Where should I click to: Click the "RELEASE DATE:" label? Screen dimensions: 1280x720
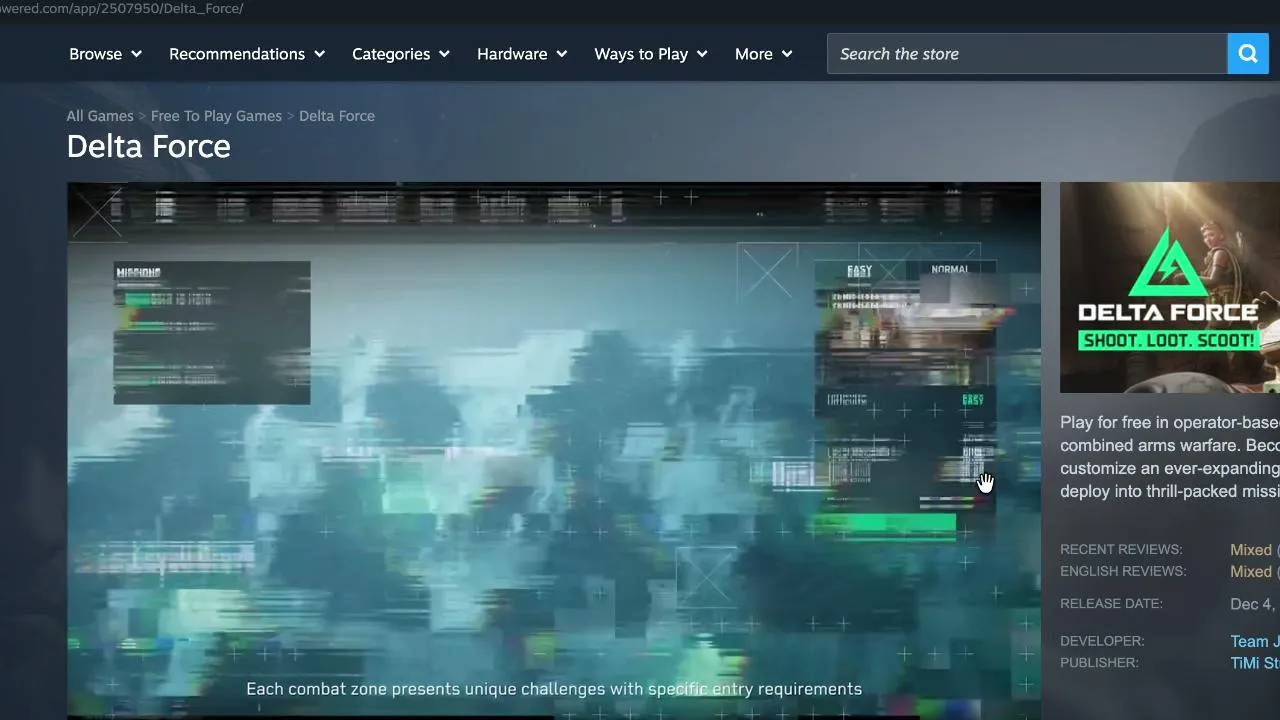pyautogui.click(x=1111, y=604)
